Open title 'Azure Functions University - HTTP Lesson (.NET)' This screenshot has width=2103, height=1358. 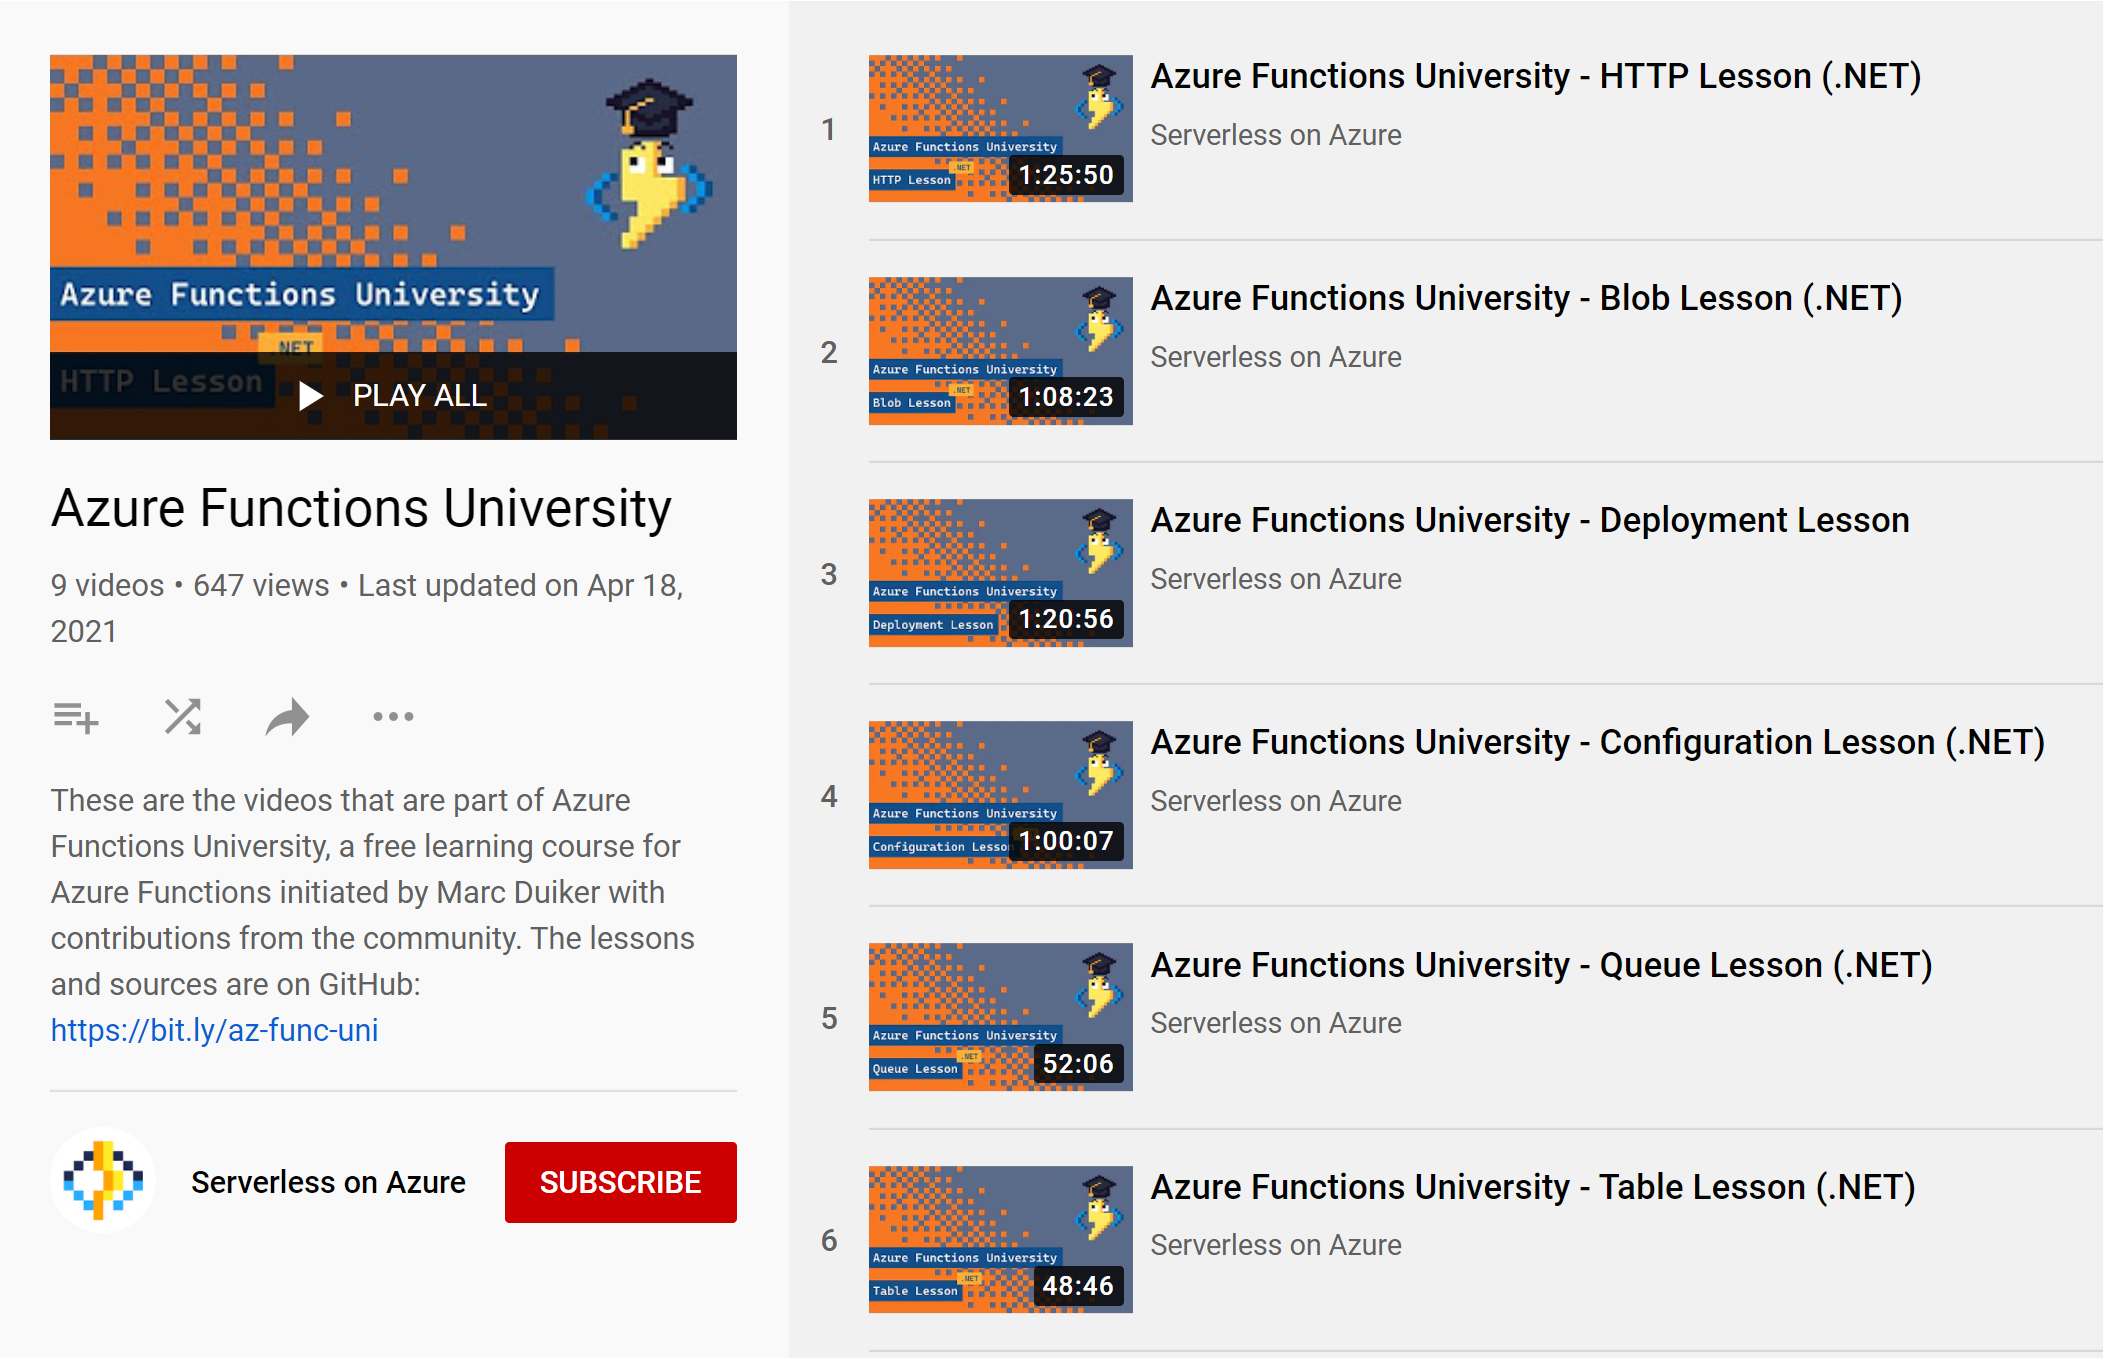[x=1536, y=77]
